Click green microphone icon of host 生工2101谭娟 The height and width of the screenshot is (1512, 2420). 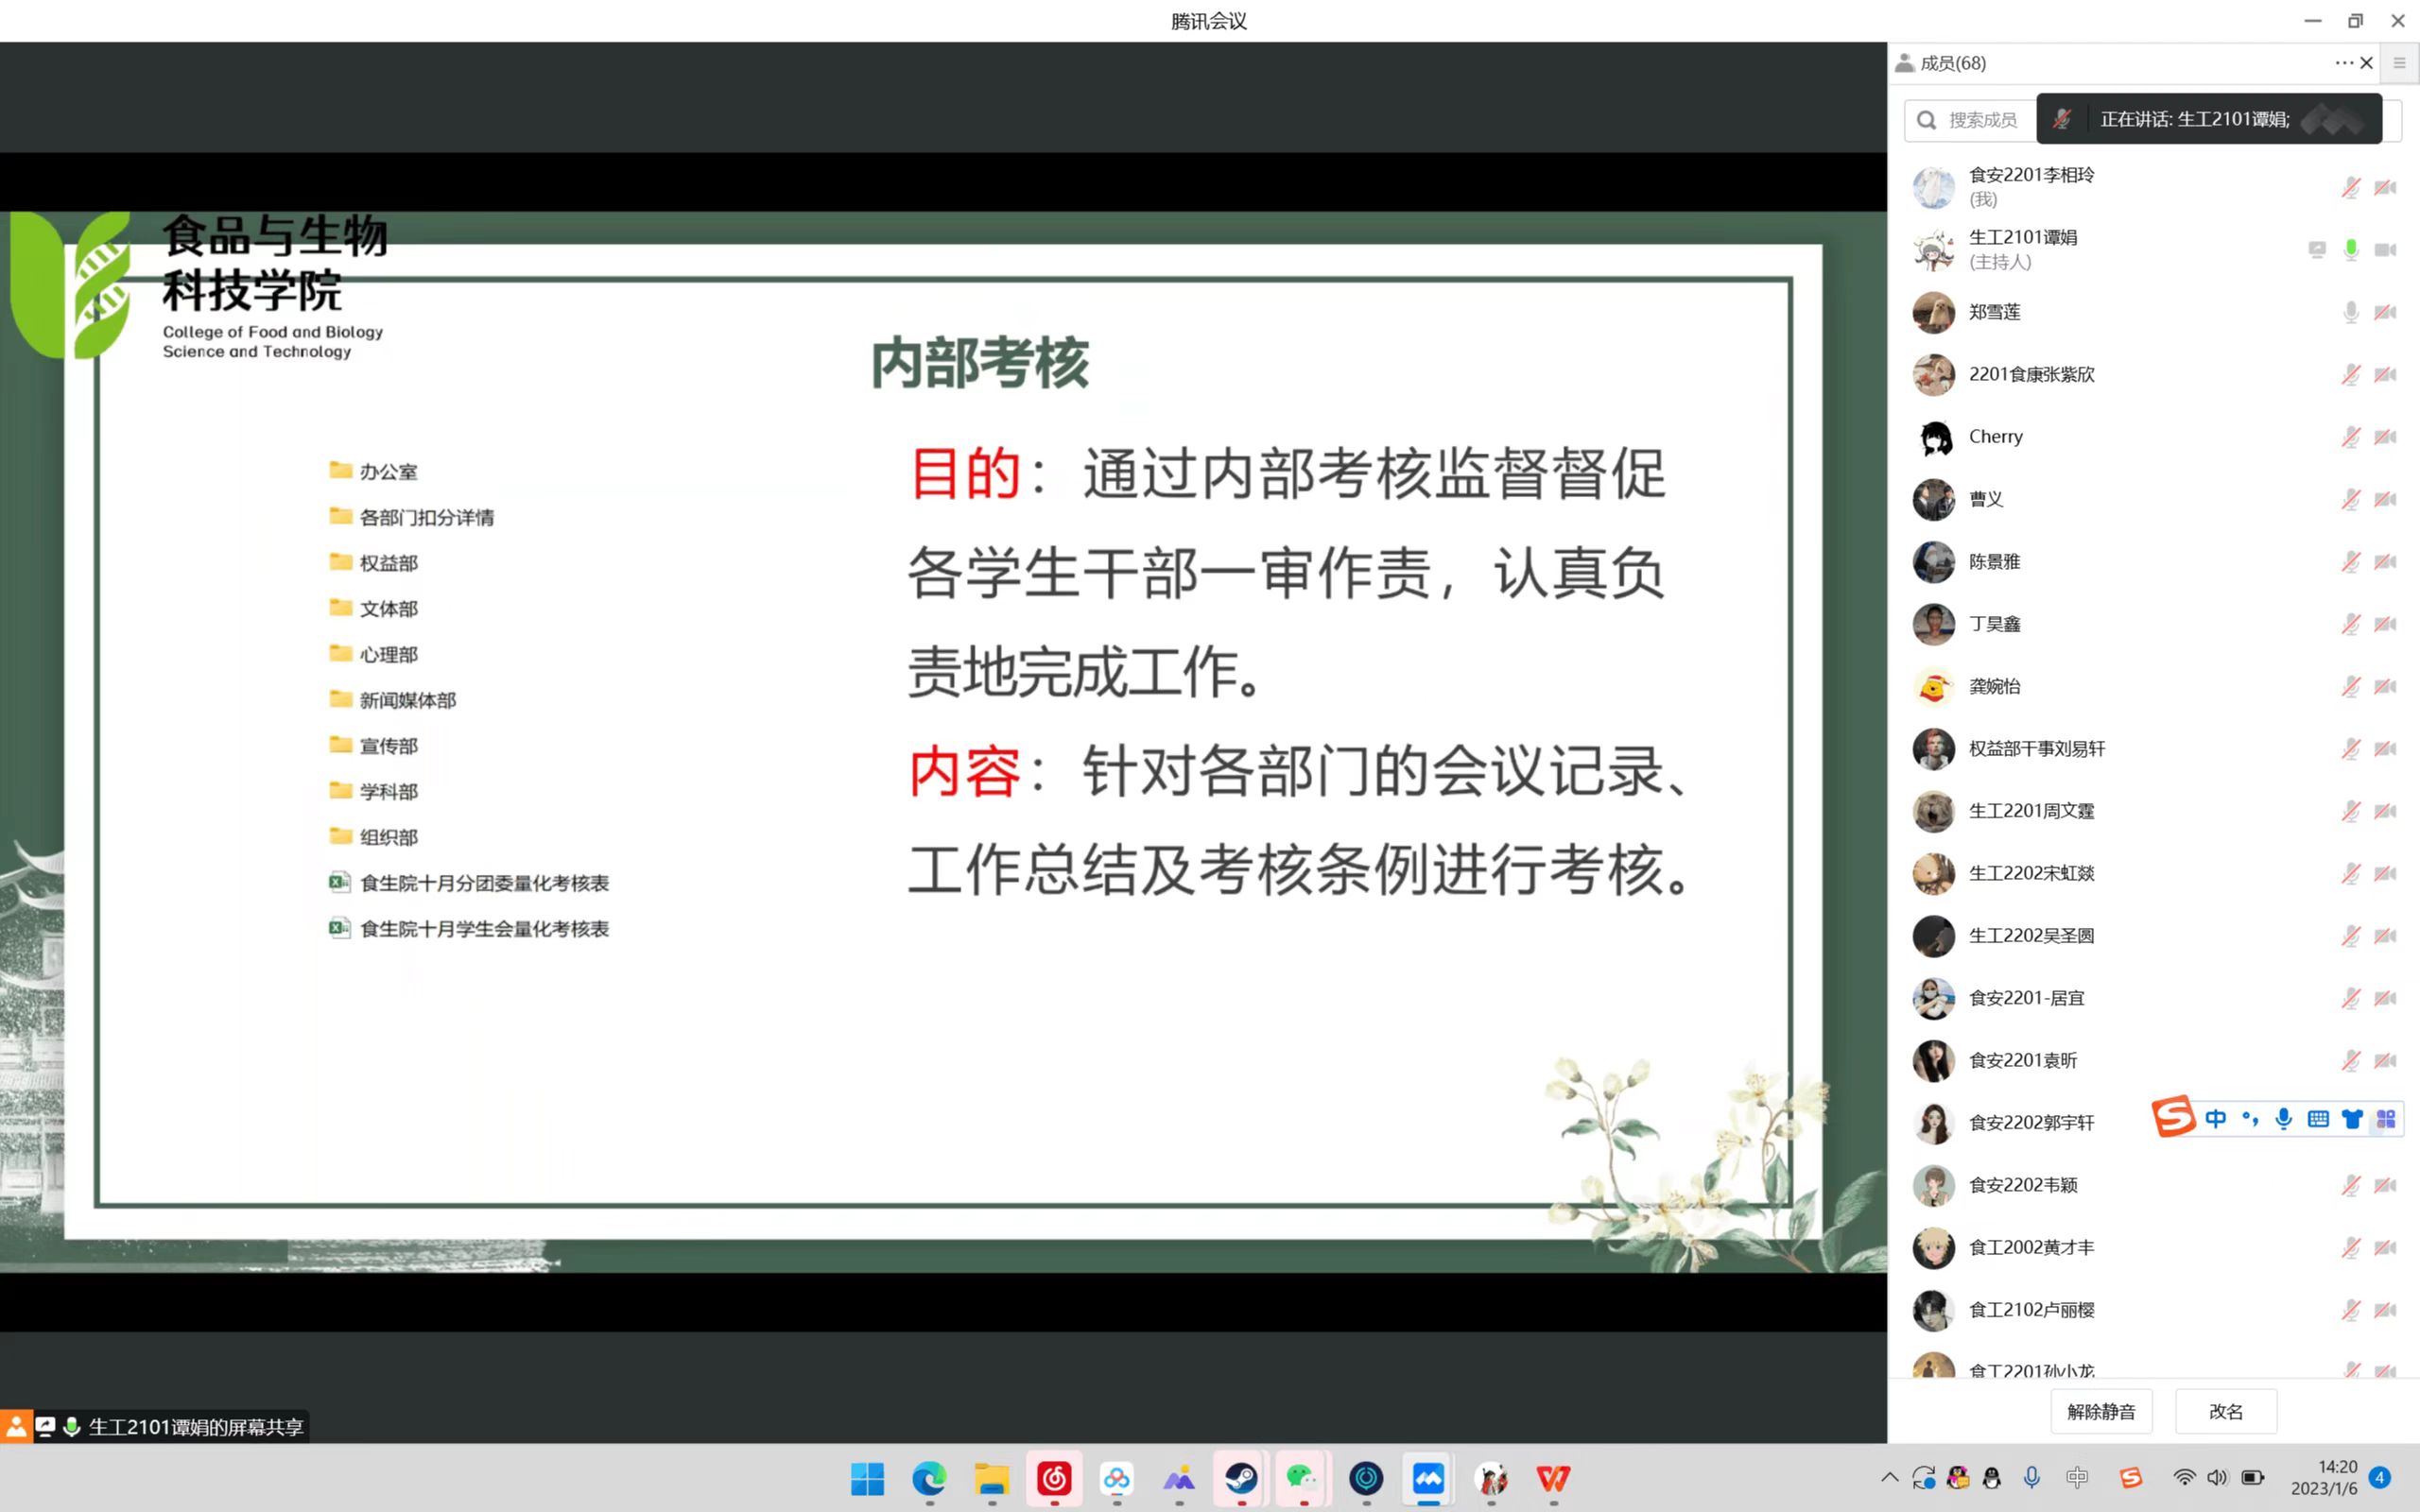click(2350, 250)
